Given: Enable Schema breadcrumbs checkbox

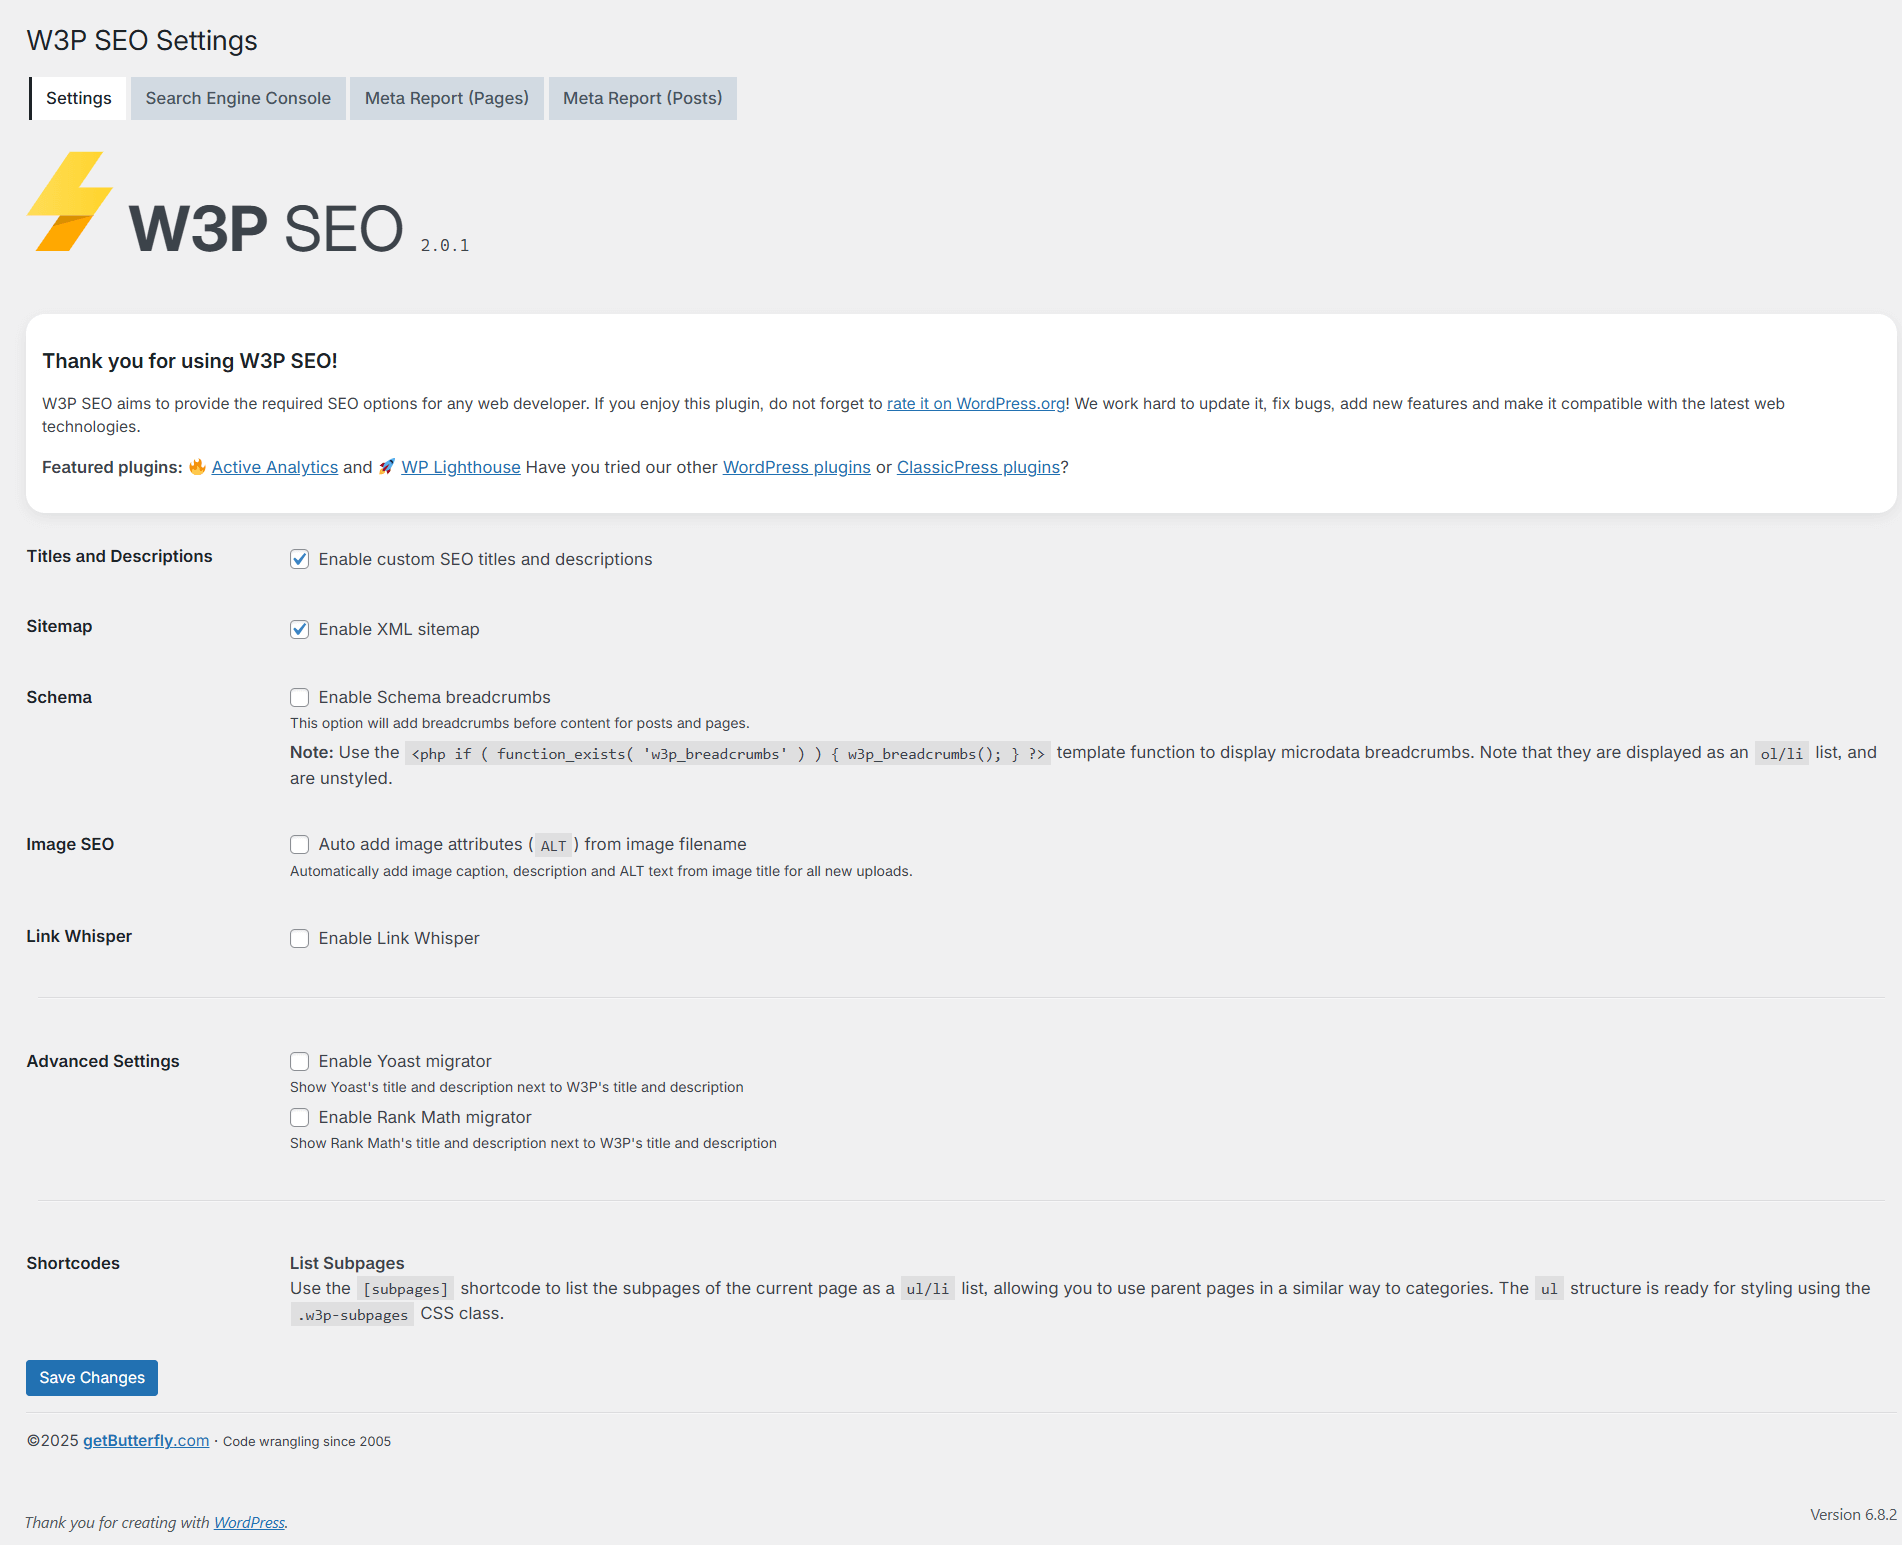Looking at the screenshot, I should [299, 697].
